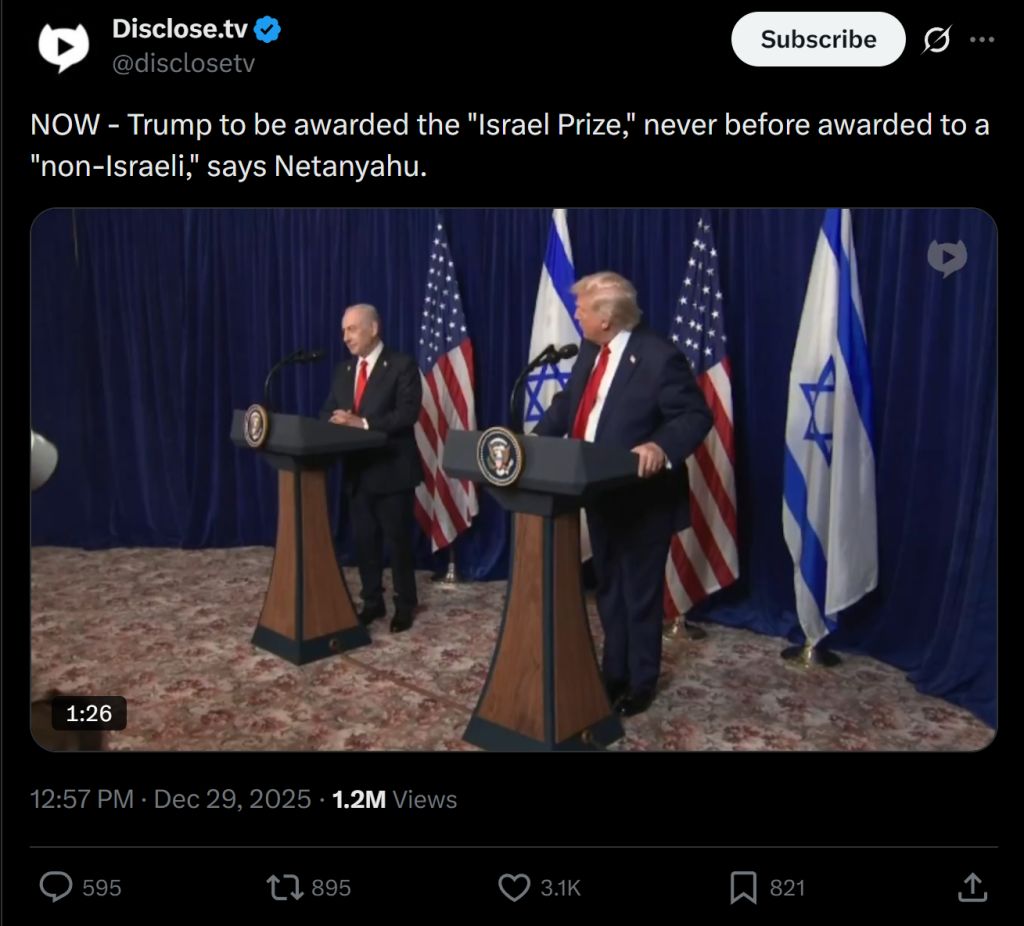Subscribe to Disclose.tv
The image size is (1024, 926).
tap(818, 39)
